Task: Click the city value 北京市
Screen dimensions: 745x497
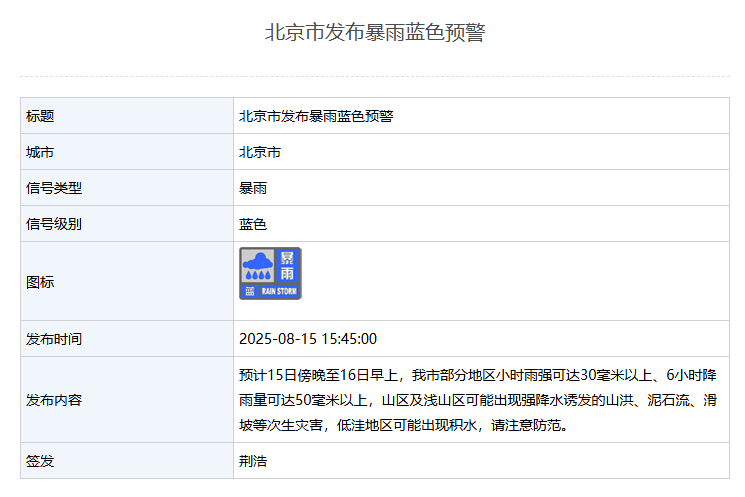Action: click(260, 152)
